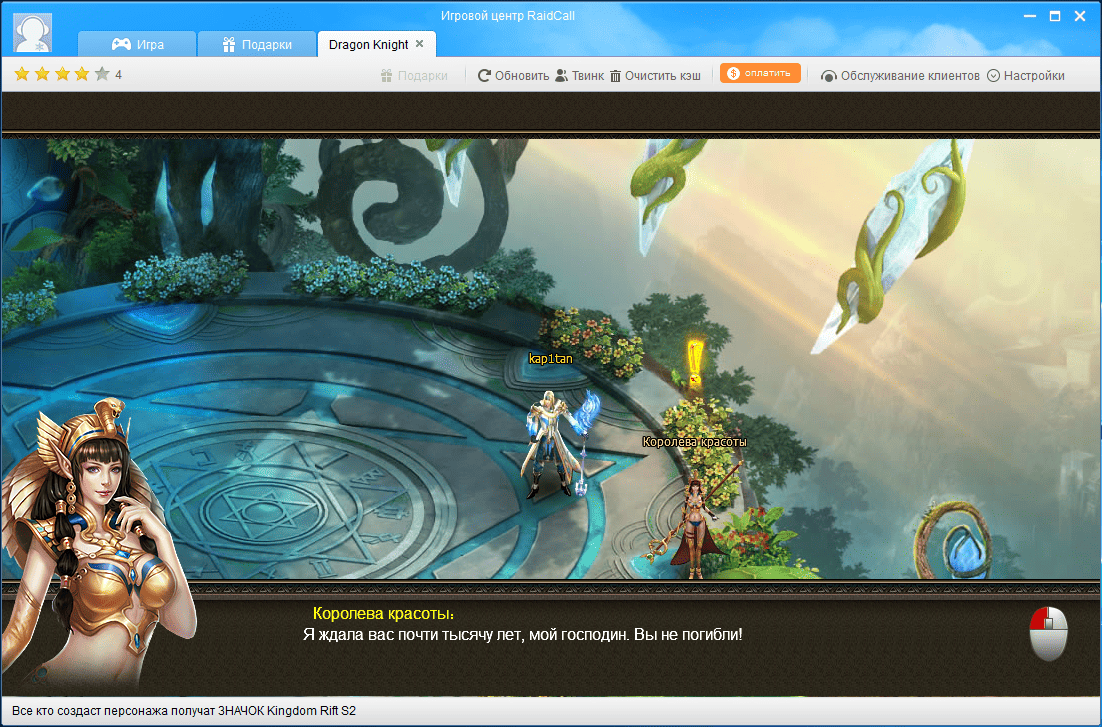Screen dimensions: 1102x727
Task: Click the yellow exclamation quest marker
Action: [x=694, y=361]
